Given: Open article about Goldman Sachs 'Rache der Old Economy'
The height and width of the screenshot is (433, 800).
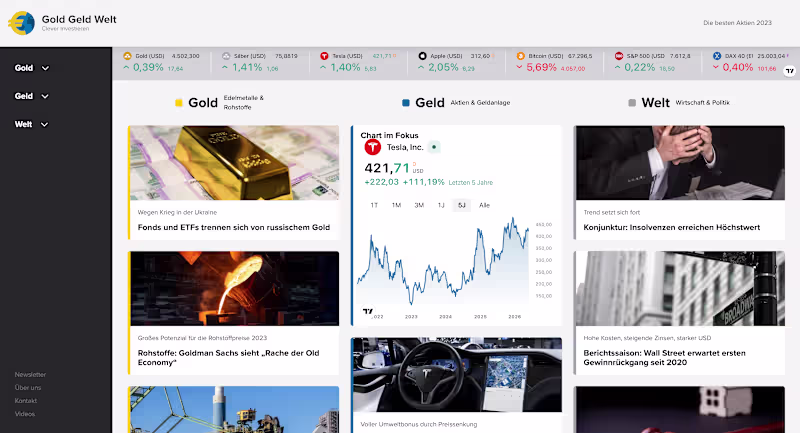Looking at the screenshot, I should click(229, 358).
